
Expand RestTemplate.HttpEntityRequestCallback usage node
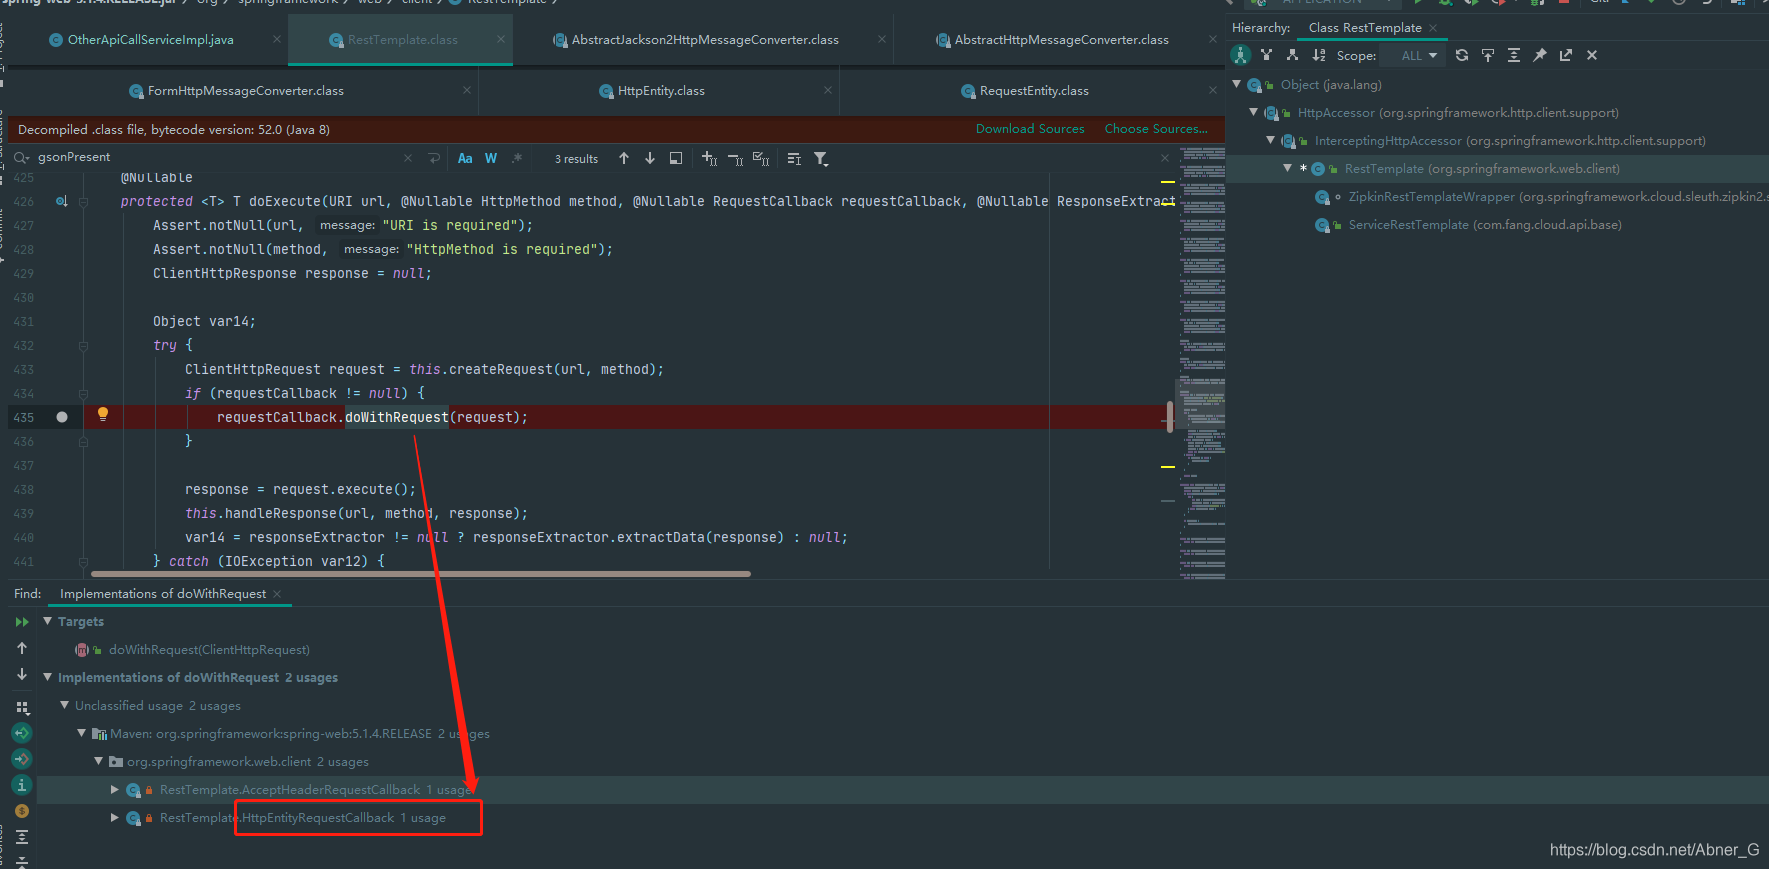pos(115,817)
